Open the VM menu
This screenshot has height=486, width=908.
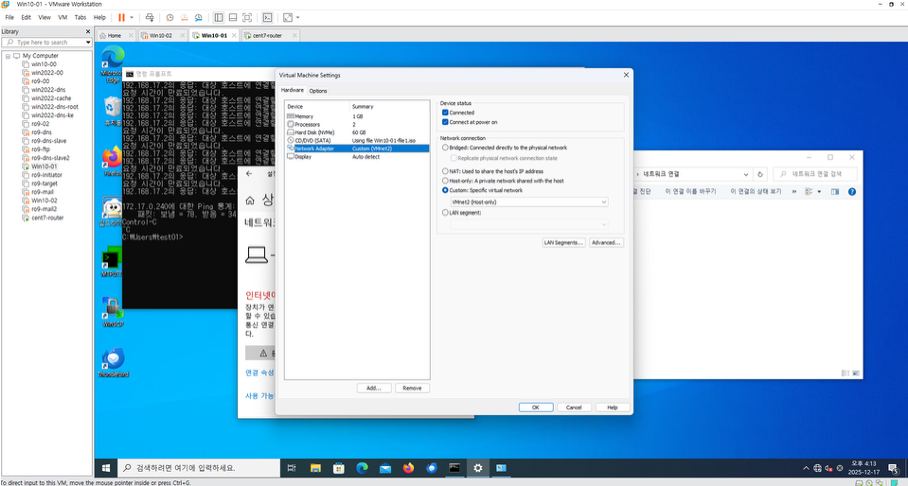[63, 17]
